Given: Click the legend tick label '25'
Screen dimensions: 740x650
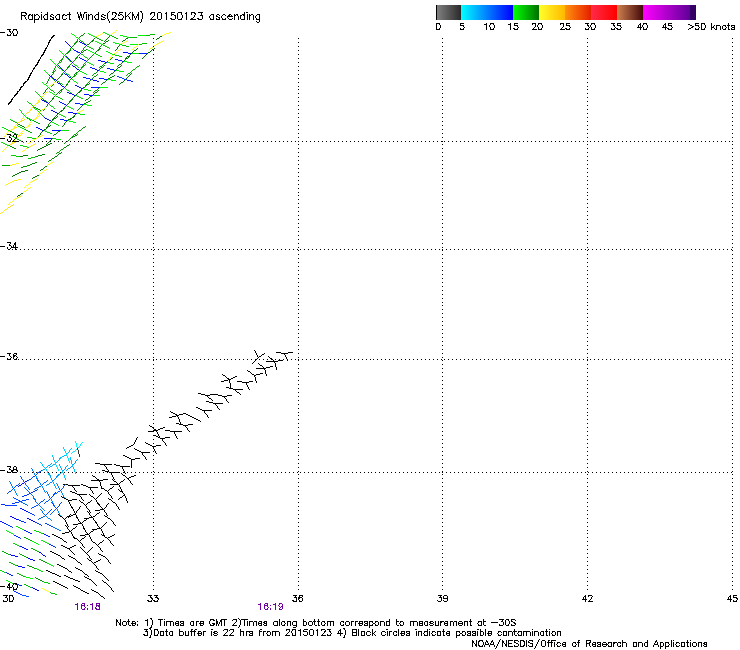Looking at the screenshot, I should click(x=565, y=27).
